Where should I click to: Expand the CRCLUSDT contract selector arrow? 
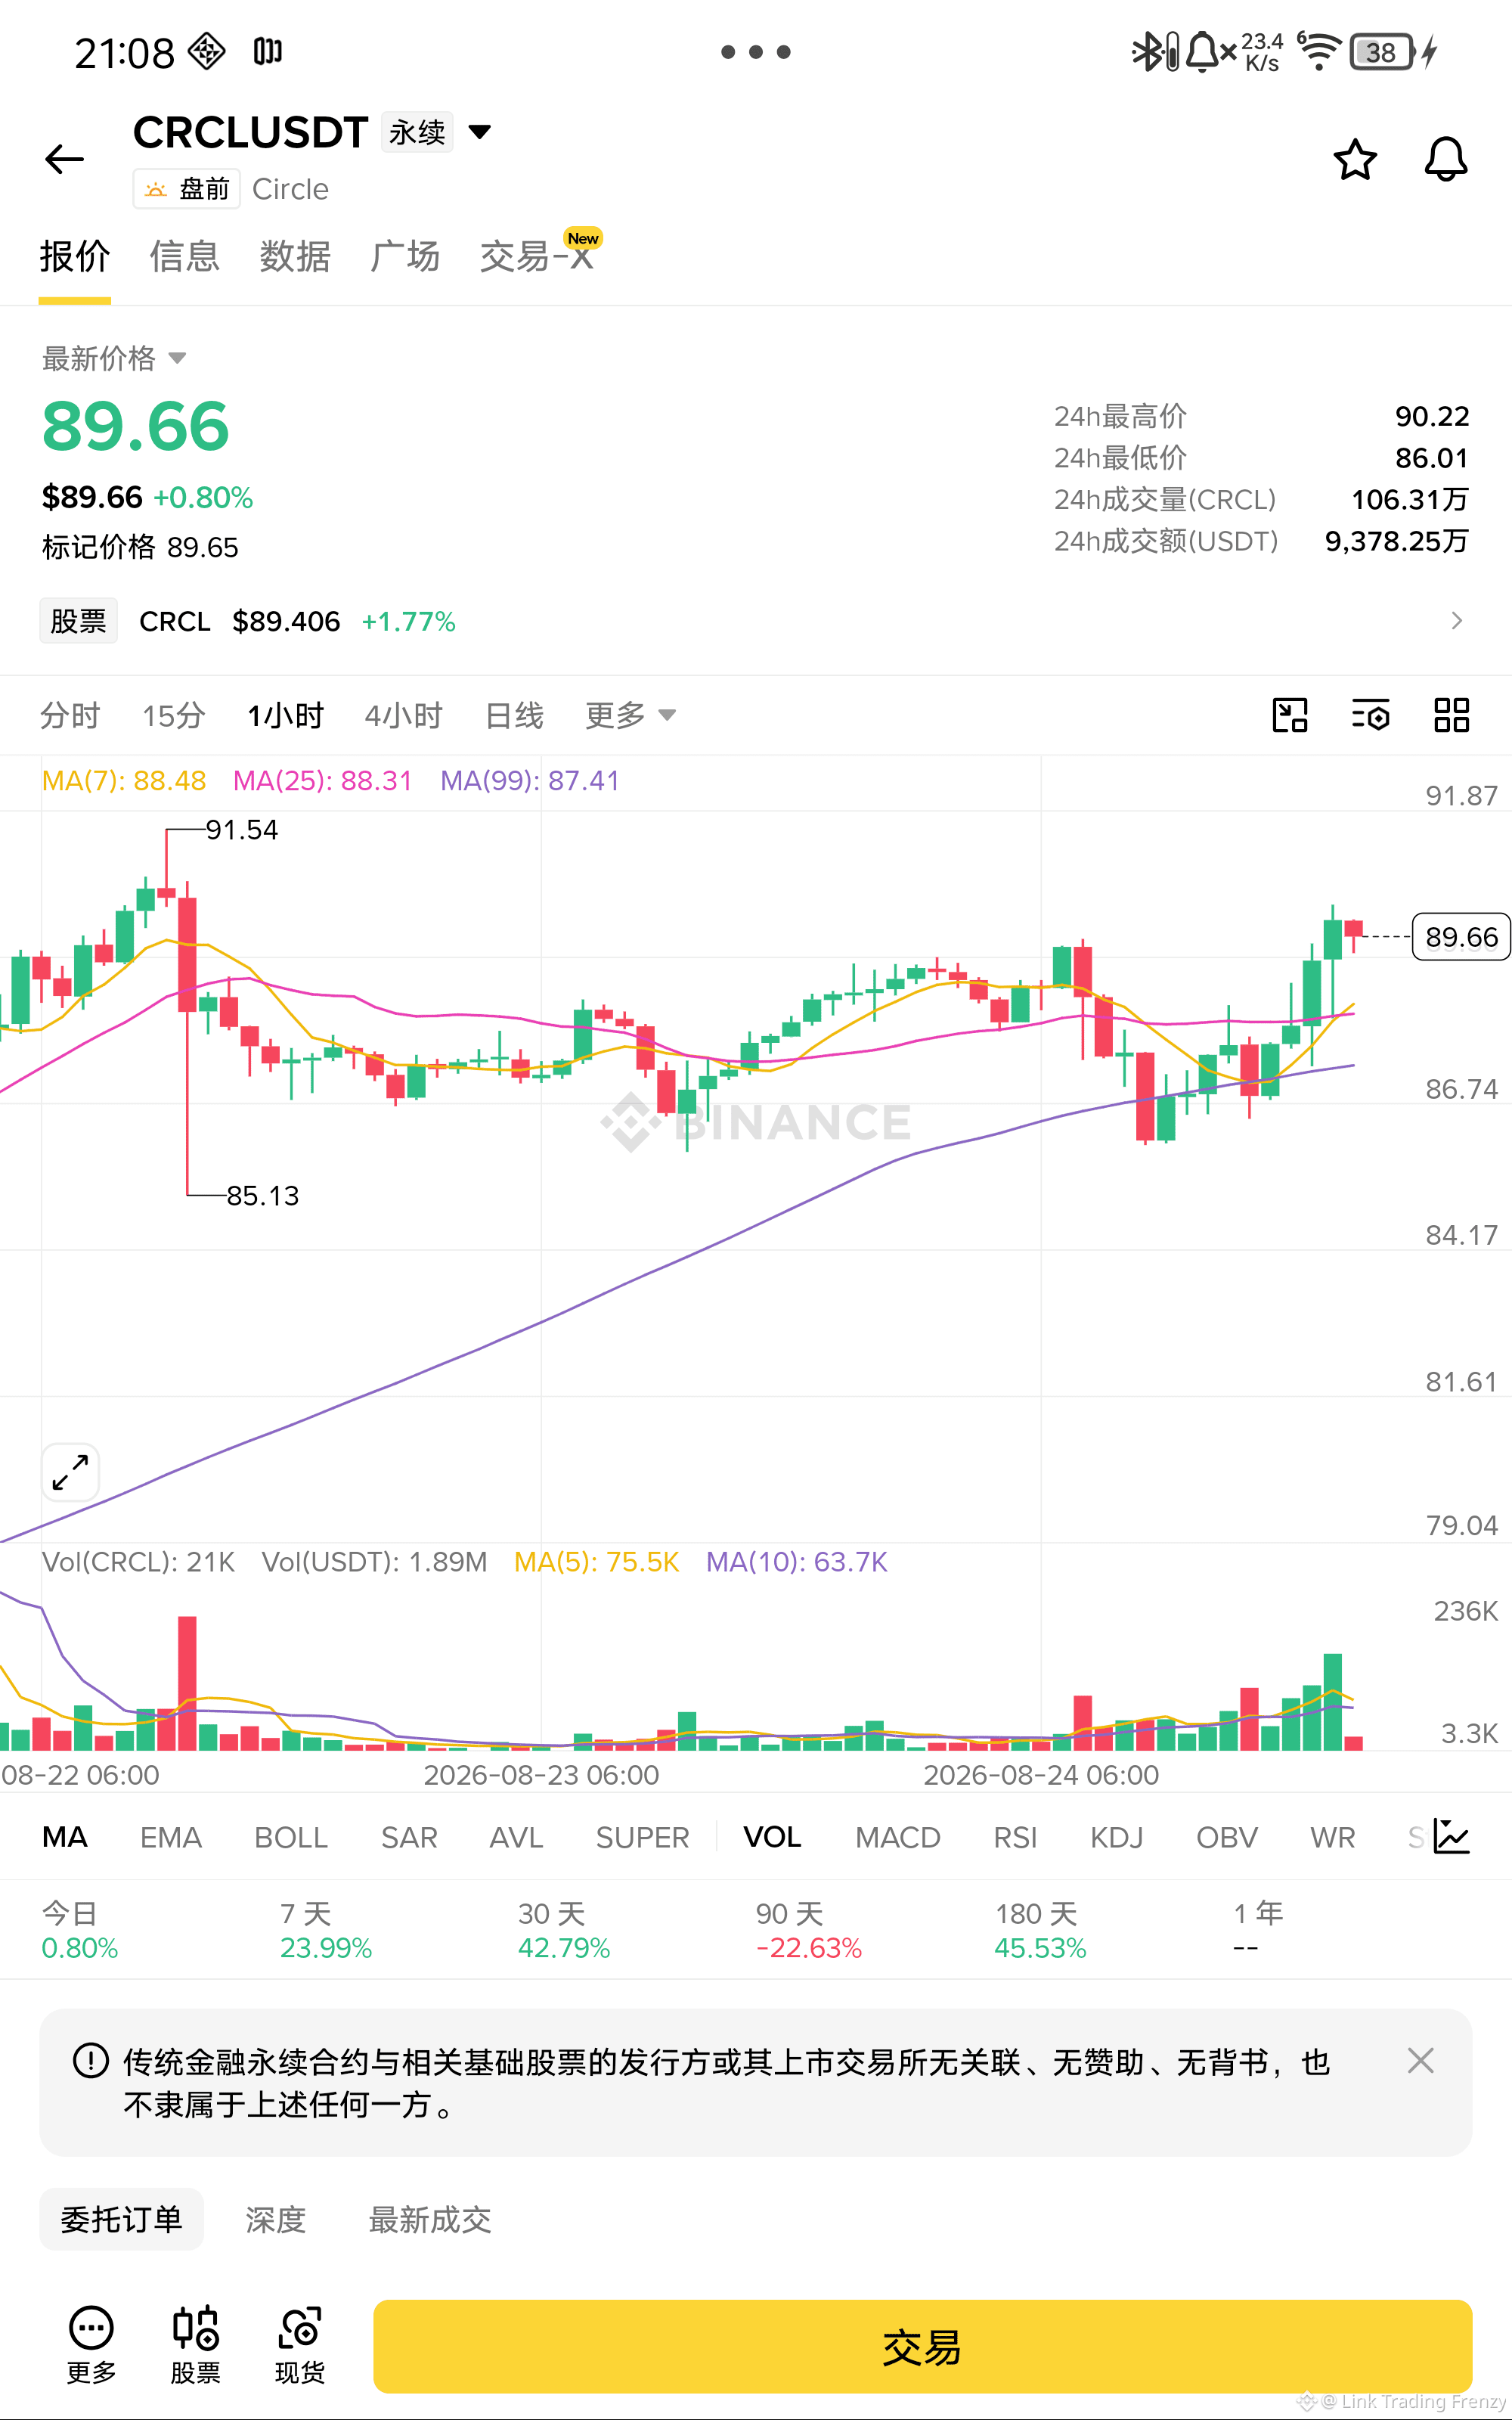tap(480, 132)
